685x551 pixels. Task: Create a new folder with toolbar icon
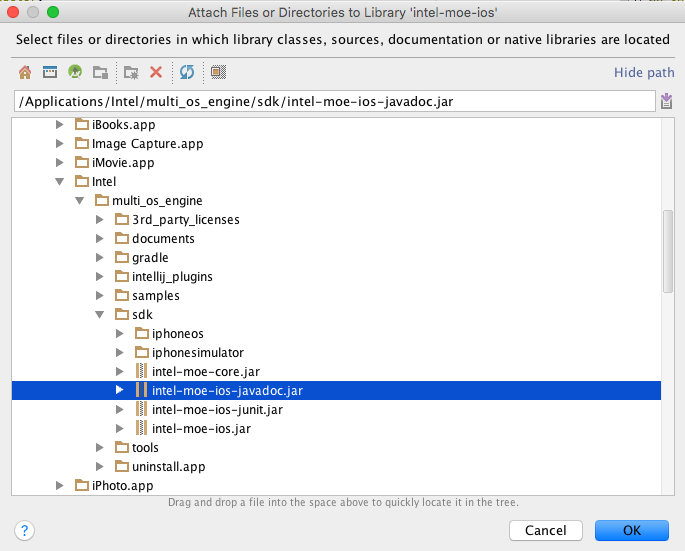pyautogui.click(x=131, y=72)
